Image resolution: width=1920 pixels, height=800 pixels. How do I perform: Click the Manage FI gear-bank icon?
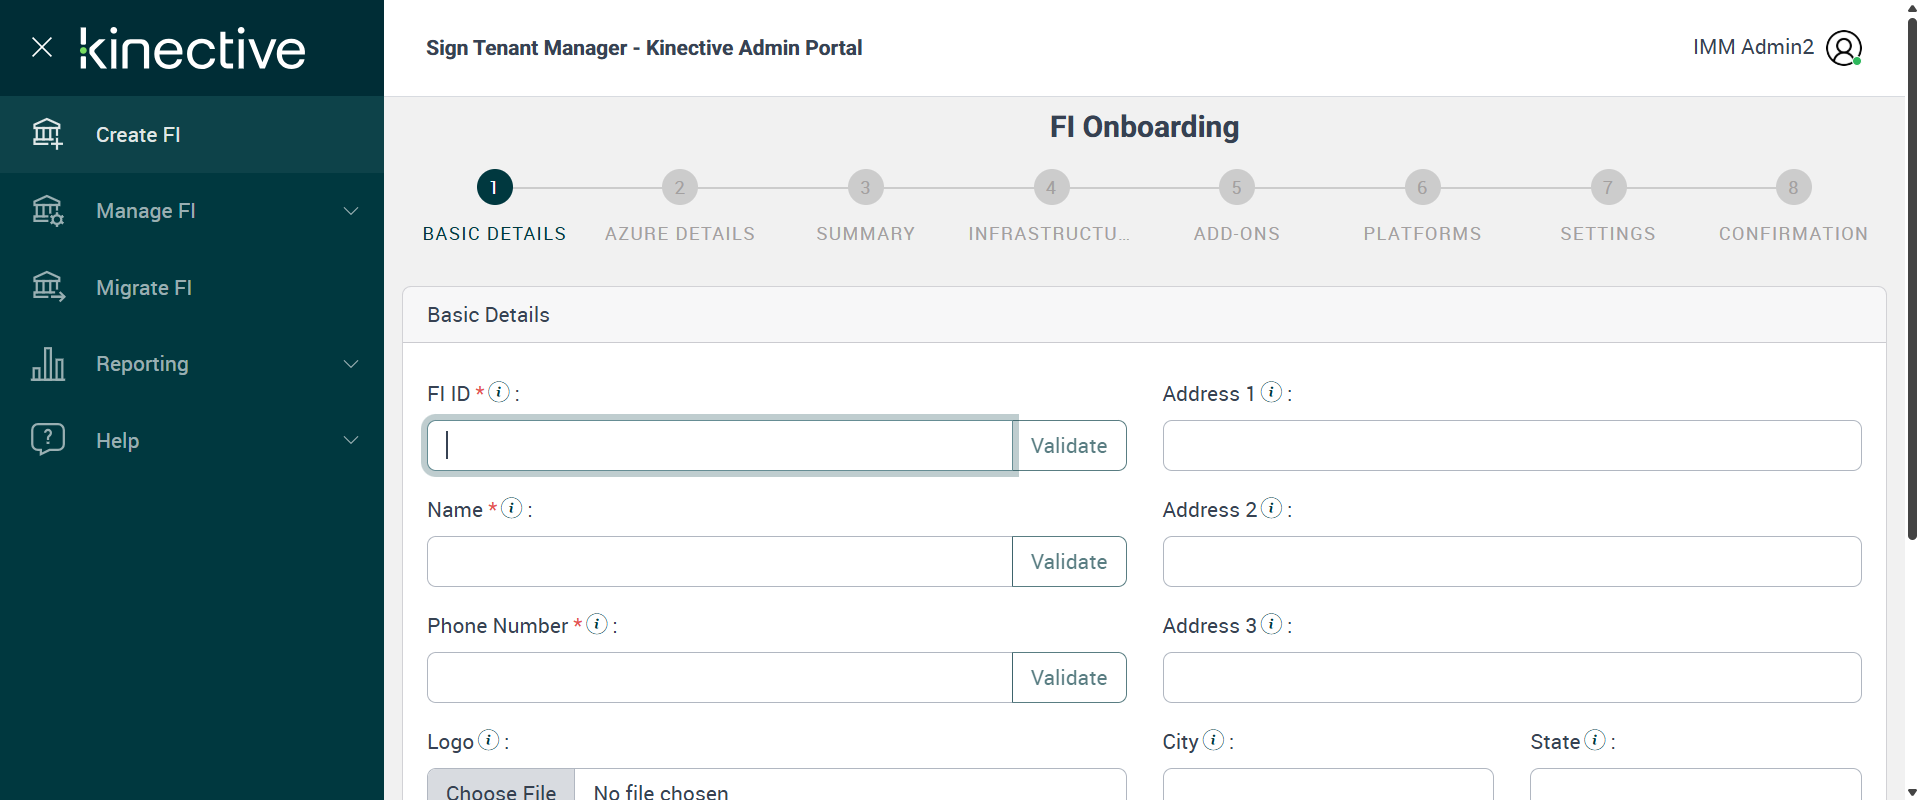pos(47,211)
